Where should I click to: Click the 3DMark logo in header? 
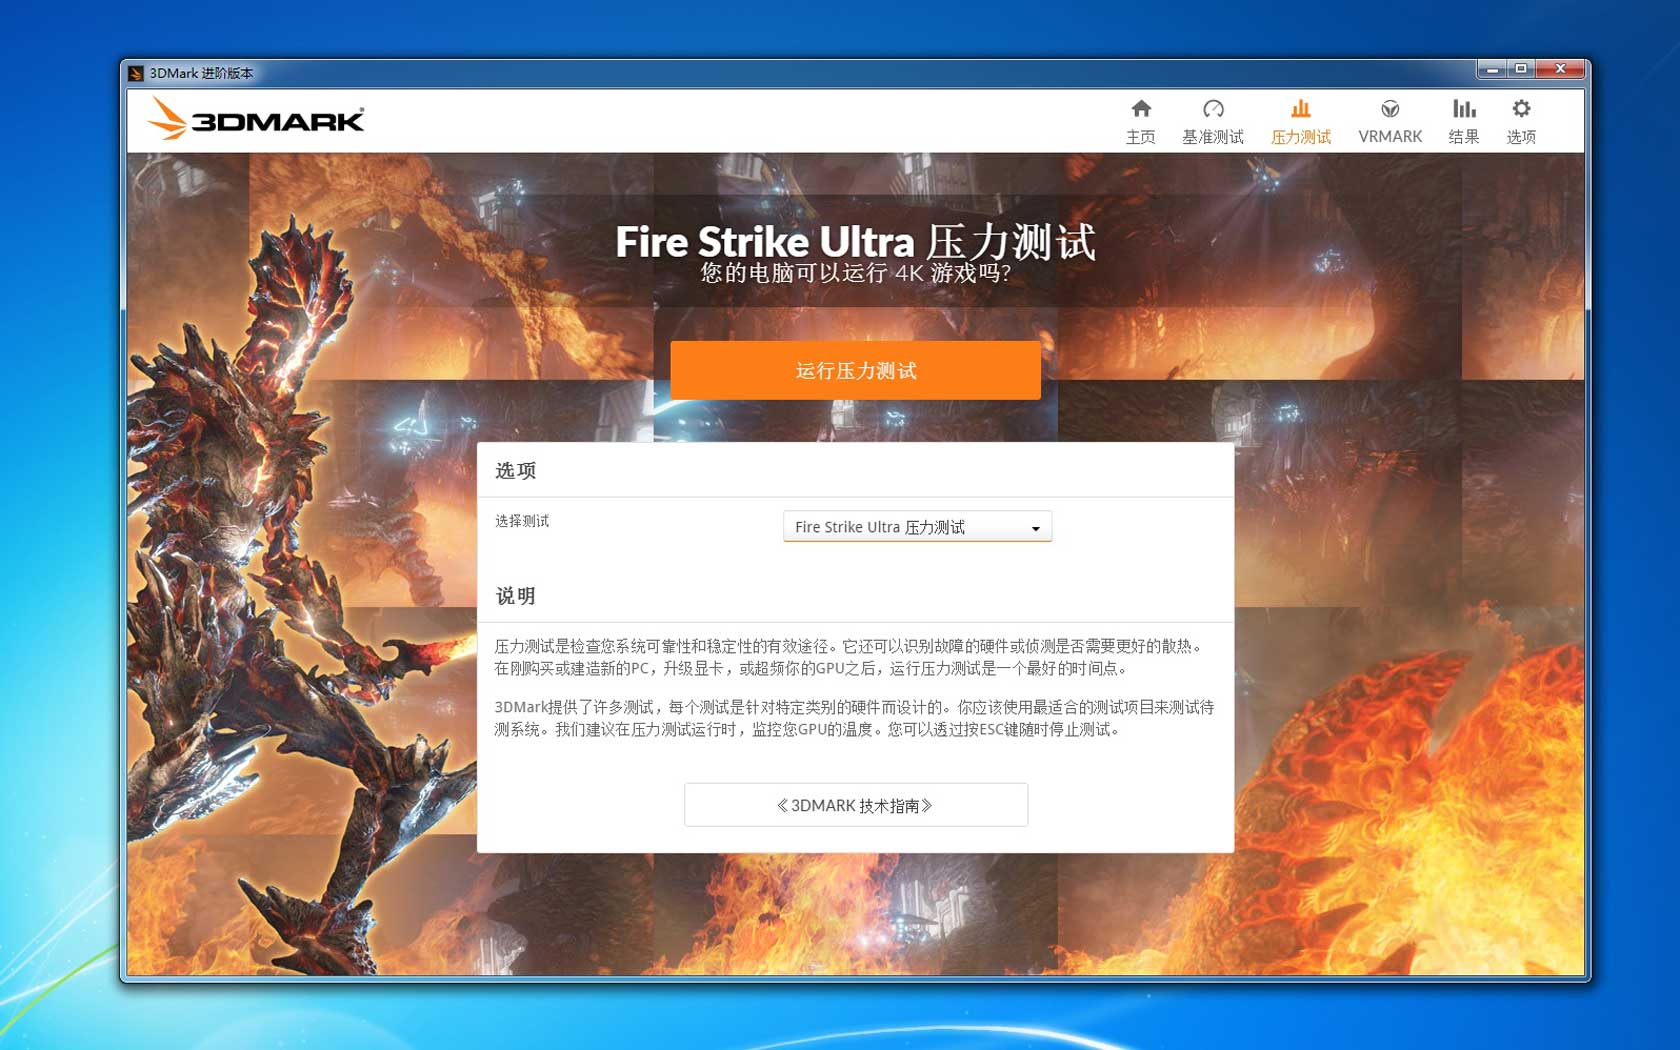(x=256, y=119)
